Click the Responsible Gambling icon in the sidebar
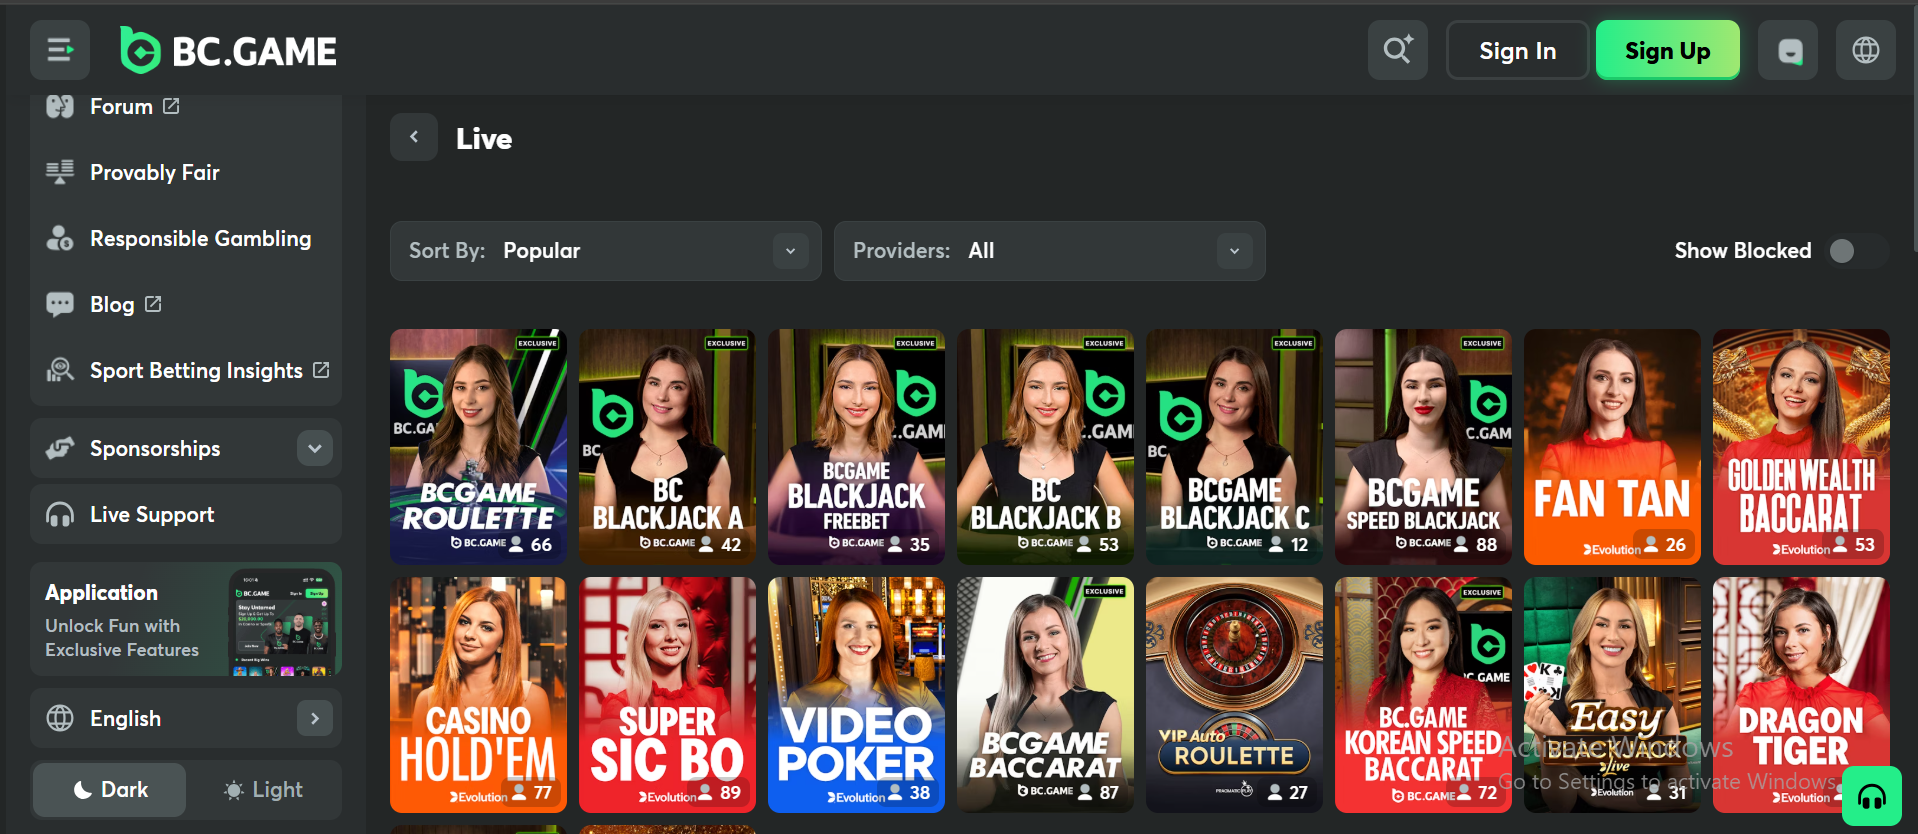The width and height of the screenshot is (1918, 834). click(x=60, y=238)
